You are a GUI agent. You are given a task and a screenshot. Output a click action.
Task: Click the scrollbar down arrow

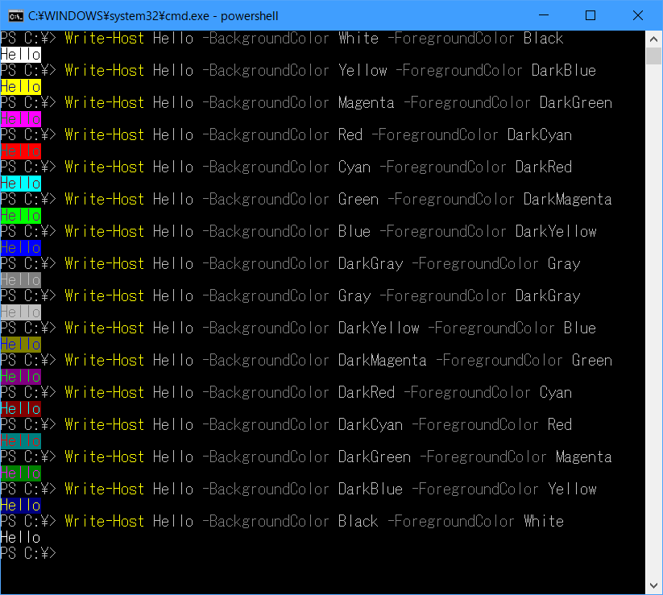coord(654,586)
